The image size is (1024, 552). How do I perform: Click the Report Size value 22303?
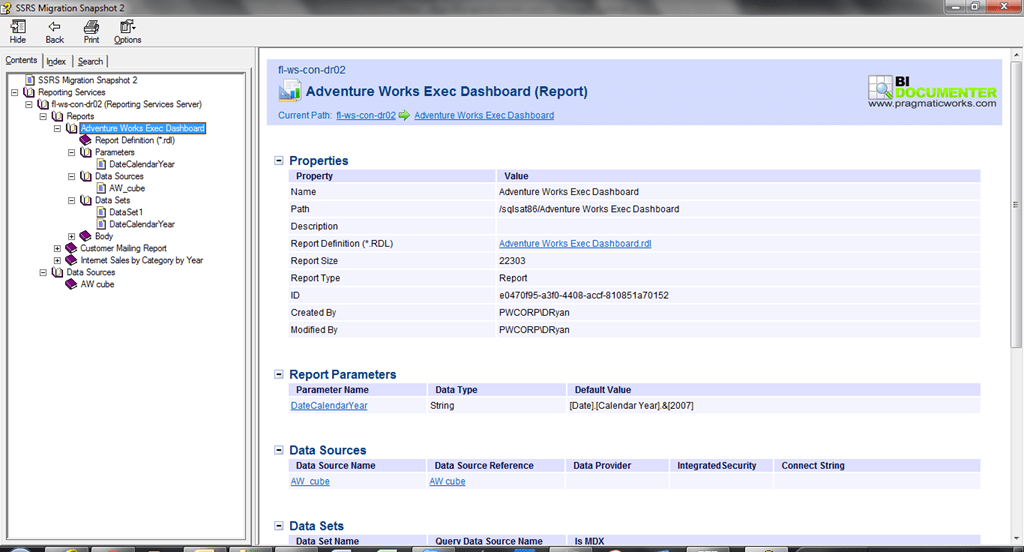[x=512, y=261]
